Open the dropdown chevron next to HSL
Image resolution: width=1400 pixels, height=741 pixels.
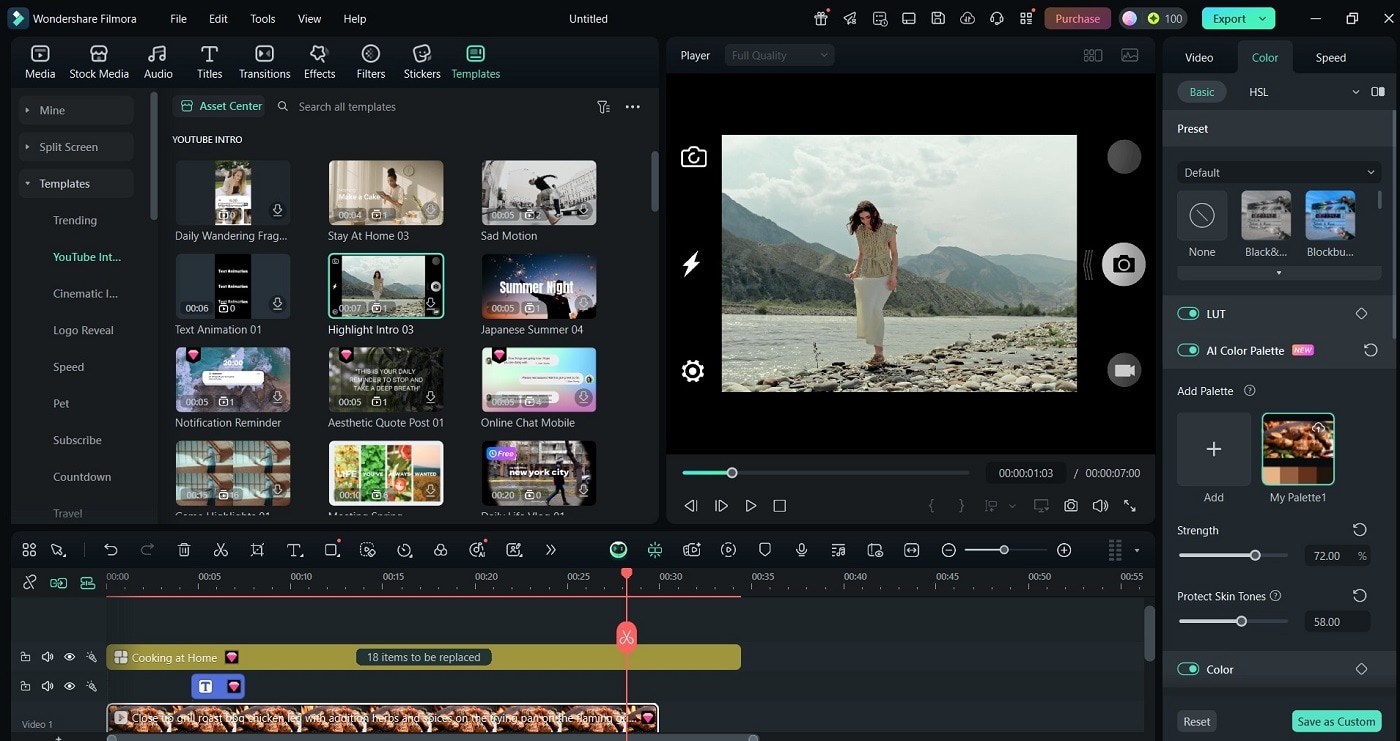(x=1356, y=92)
